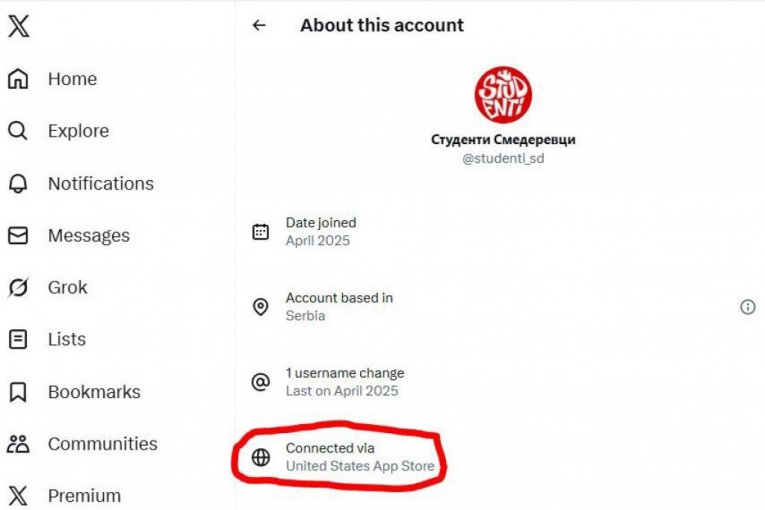The width and height of the screenshot is (765, 510).
Task: Click the Lists icon
Action: tap(18, 340)
